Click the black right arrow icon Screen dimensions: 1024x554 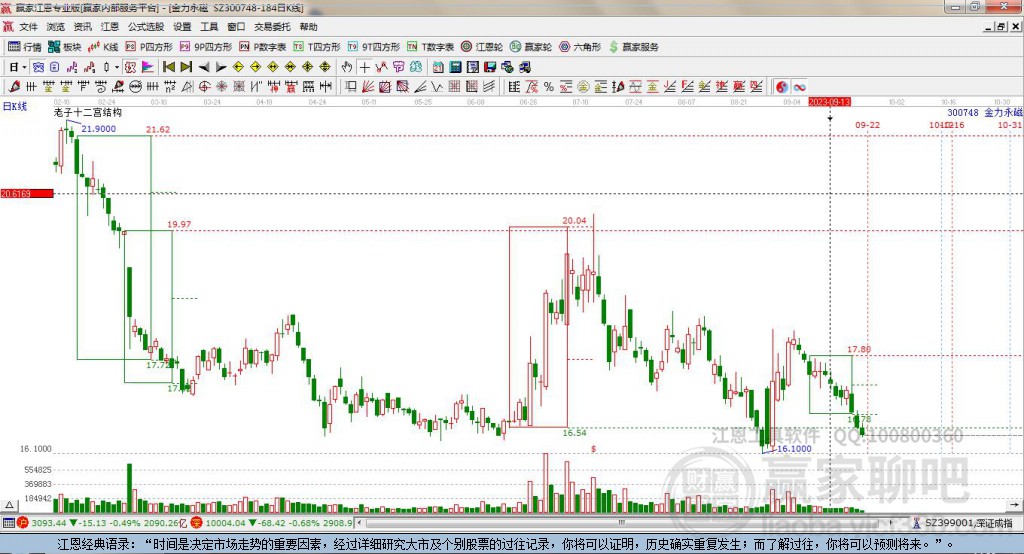pyautogui.click(x=221, y=67)
